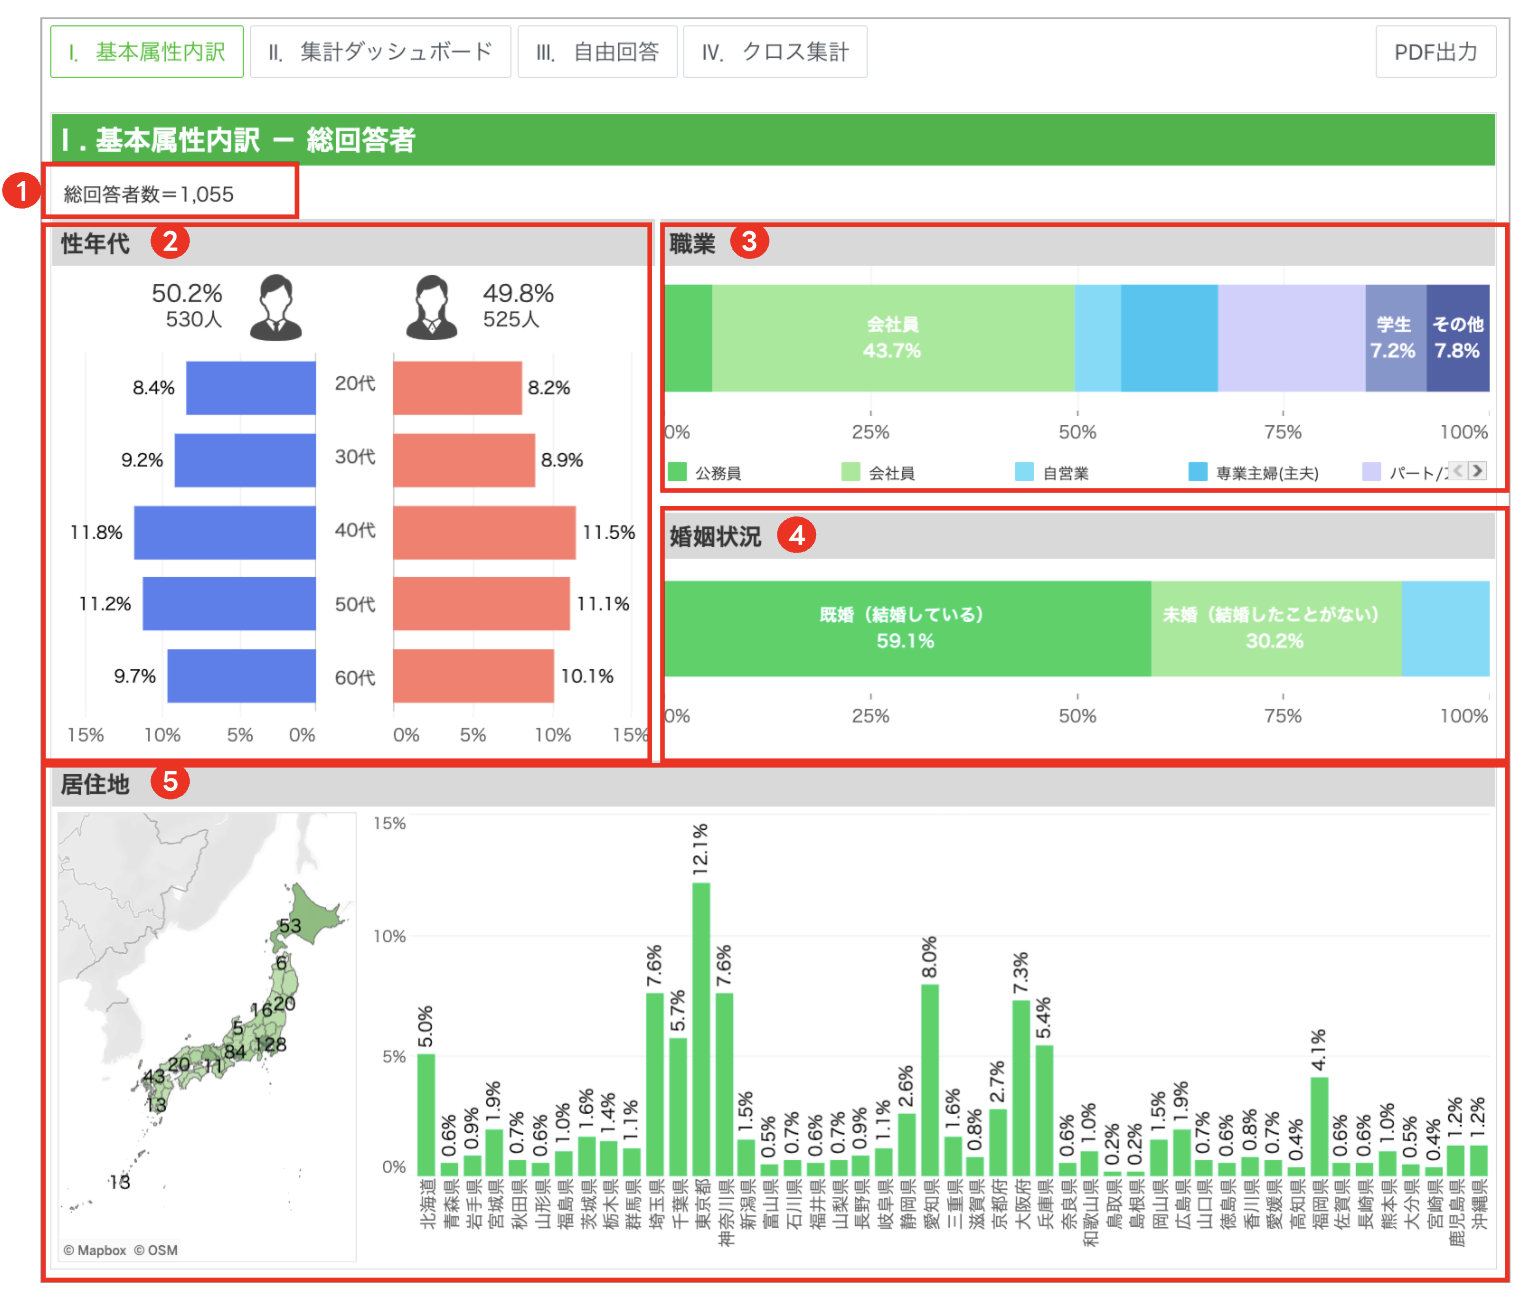Click the red number 5 marker by 居住地
Viewport: 1526px width, 1310px height.
point(170,781)
